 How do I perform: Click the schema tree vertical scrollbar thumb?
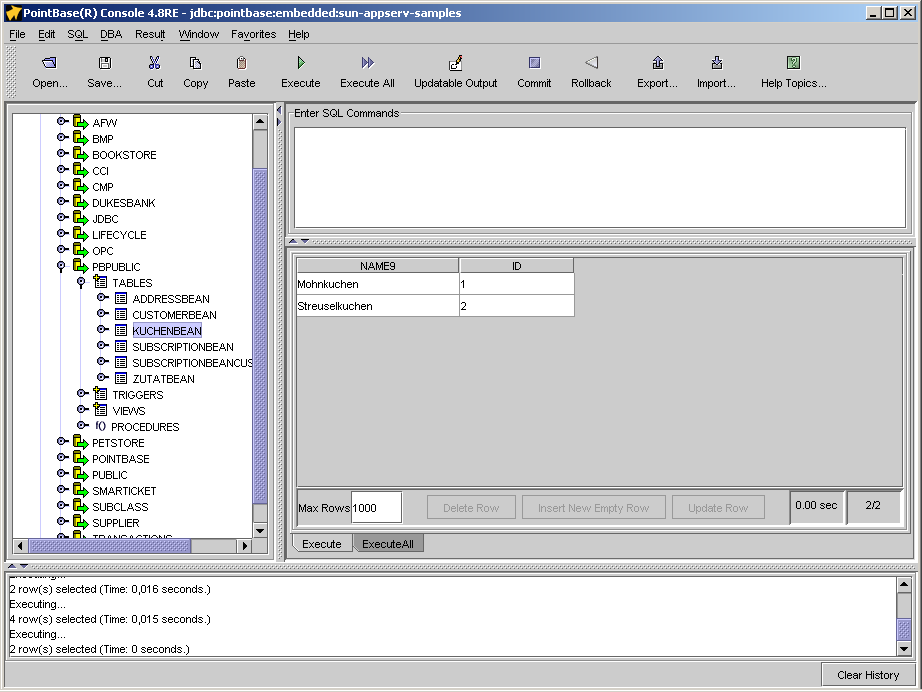(x=259, y=335)
